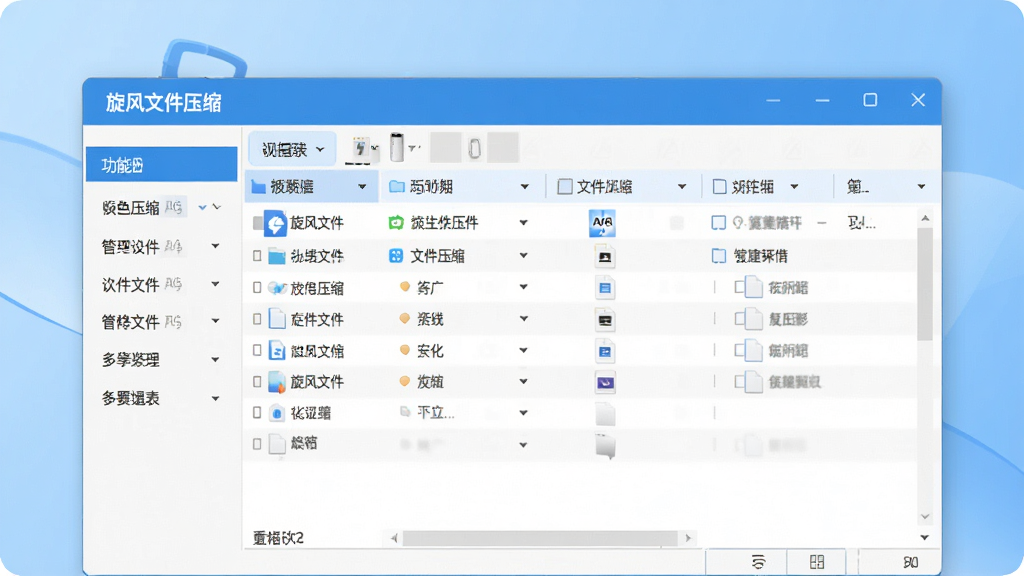Click the horizontal scrollbar right arrow

[688, 538]
